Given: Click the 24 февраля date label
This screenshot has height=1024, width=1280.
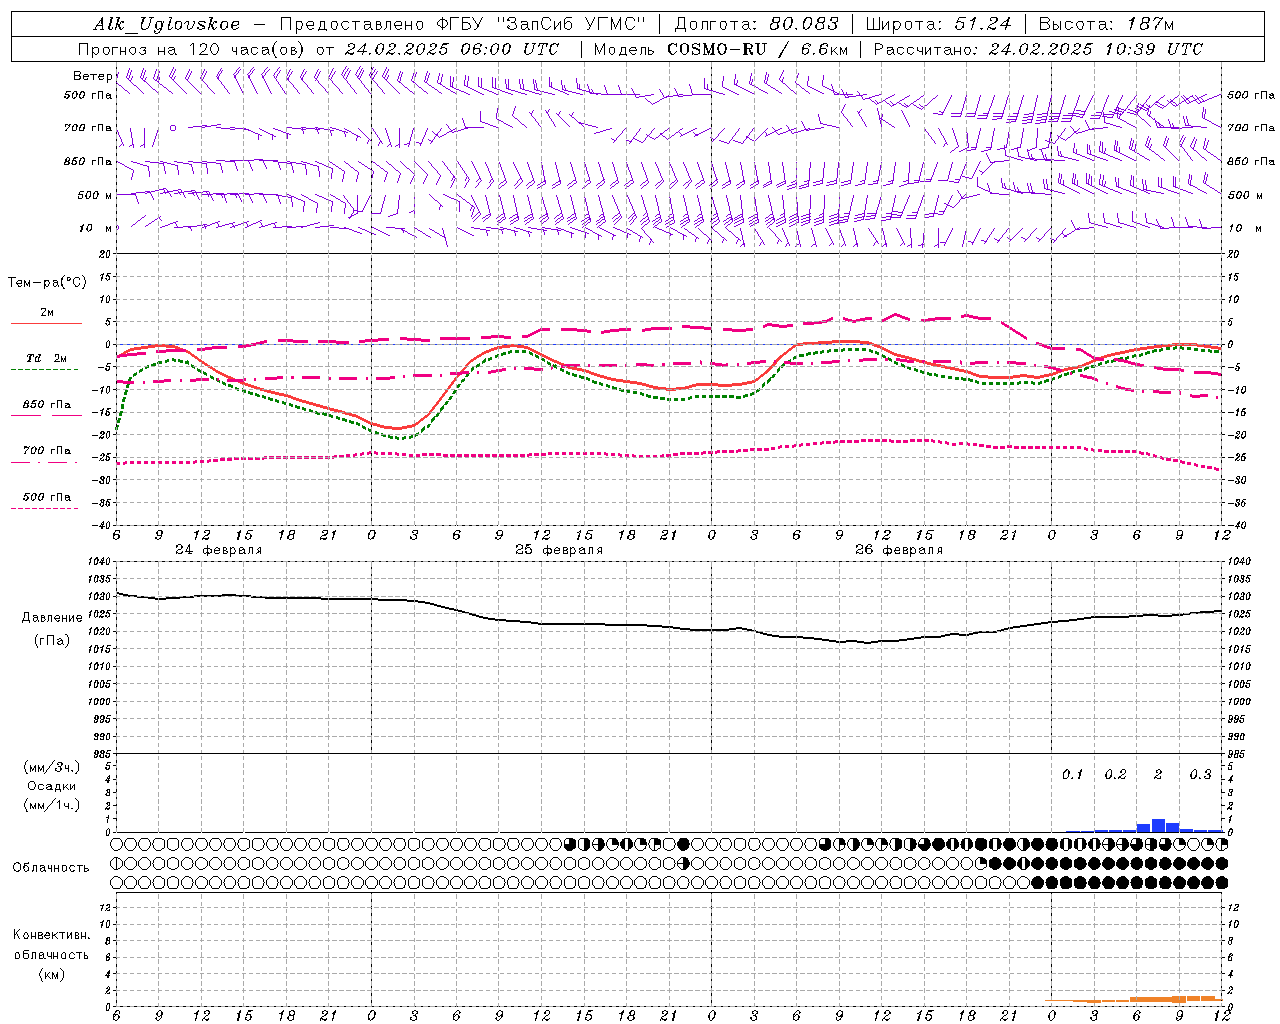Looking at the screenshot, I should tap(219, 550).
